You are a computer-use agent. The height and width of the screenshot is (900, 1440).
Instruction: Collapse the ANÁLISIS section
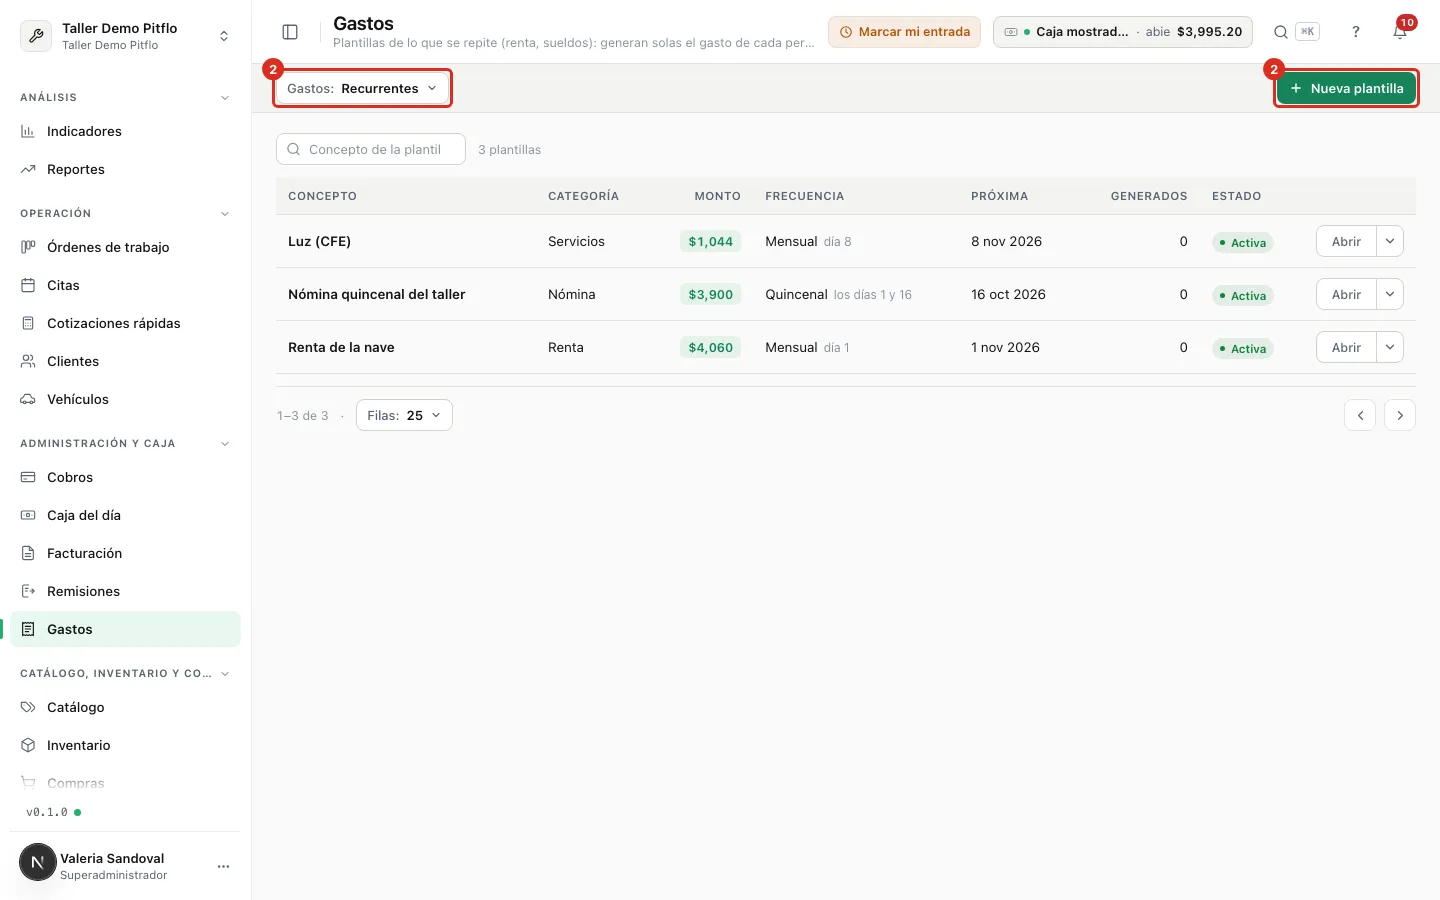[225, 98]
